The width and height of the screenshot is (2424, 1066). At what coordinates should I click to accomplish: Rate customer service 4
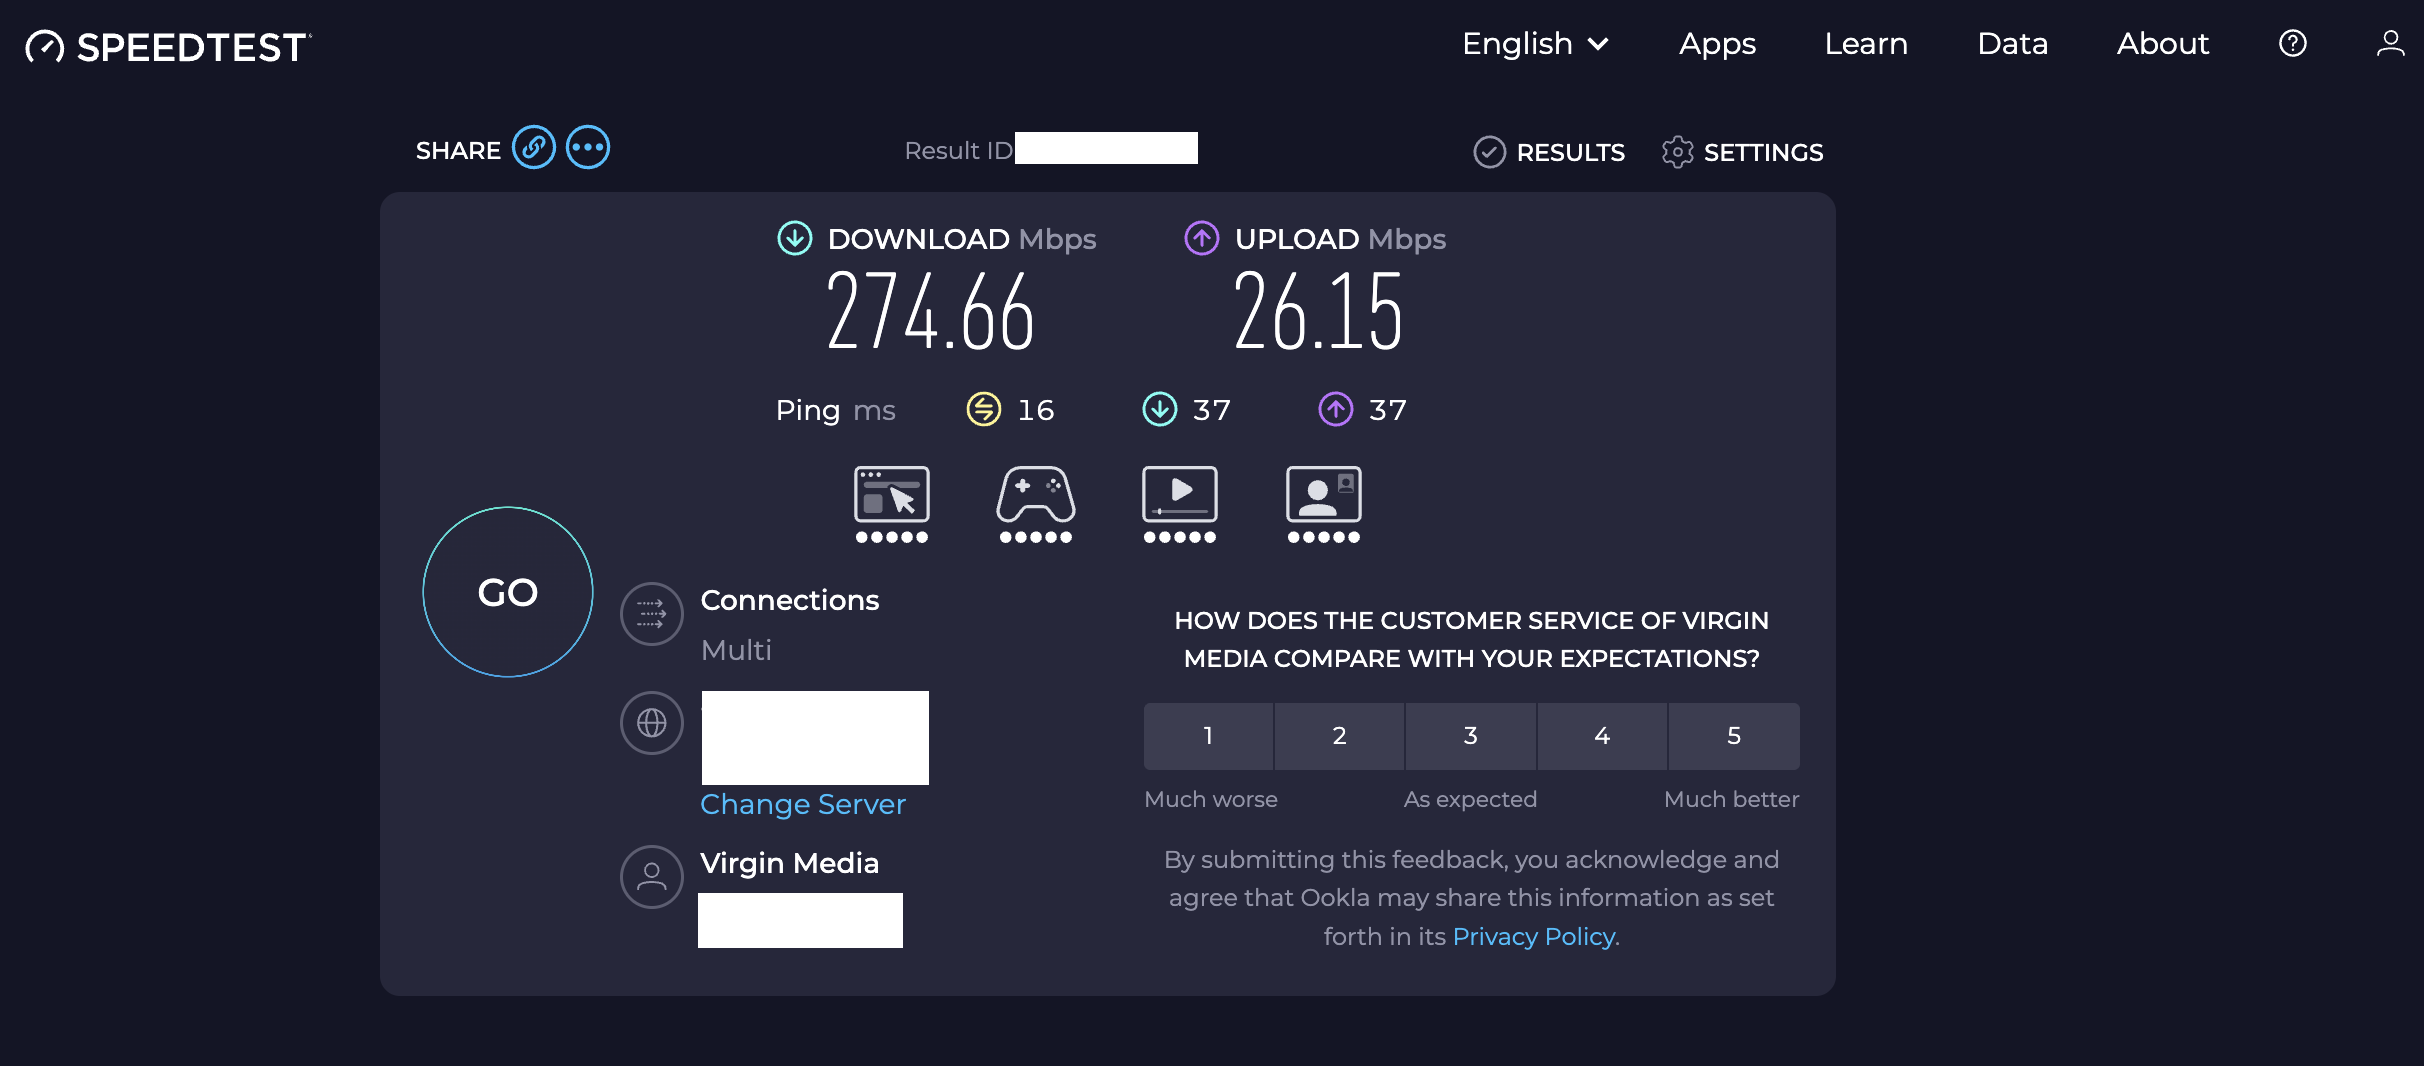1602,736
